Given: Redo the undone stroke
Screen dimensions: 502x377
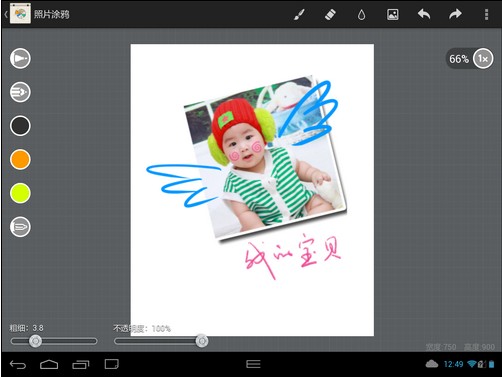Looking at the screenshot, I should pos(455,14).
